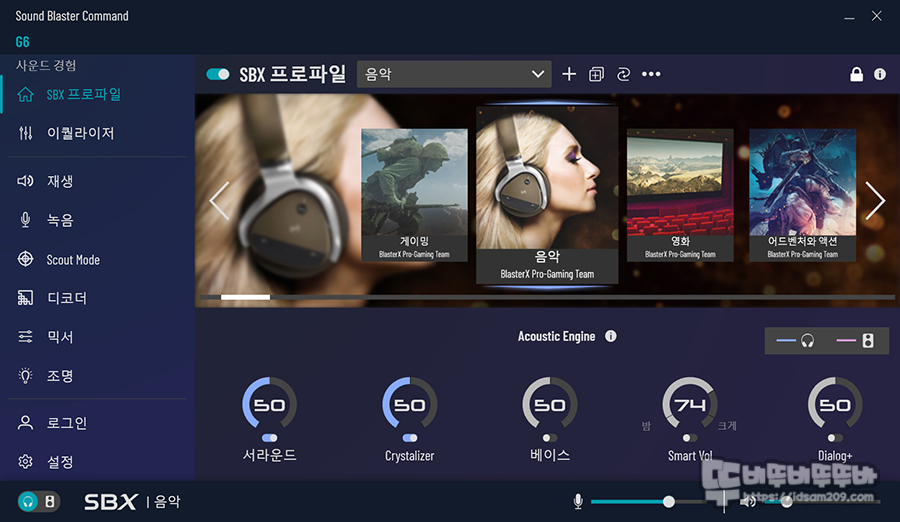Minimize the Sound Blaster Command window

coord(849,17)
